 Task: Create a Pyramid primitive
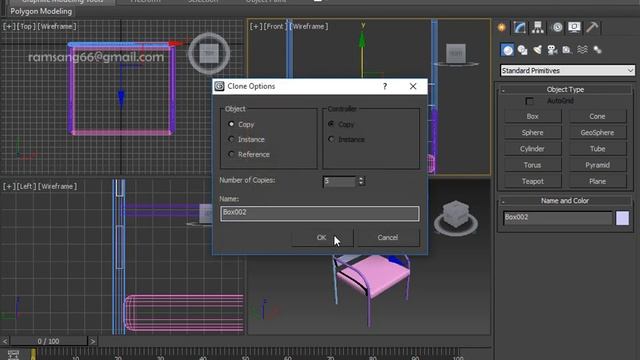[x=597, y=165]
